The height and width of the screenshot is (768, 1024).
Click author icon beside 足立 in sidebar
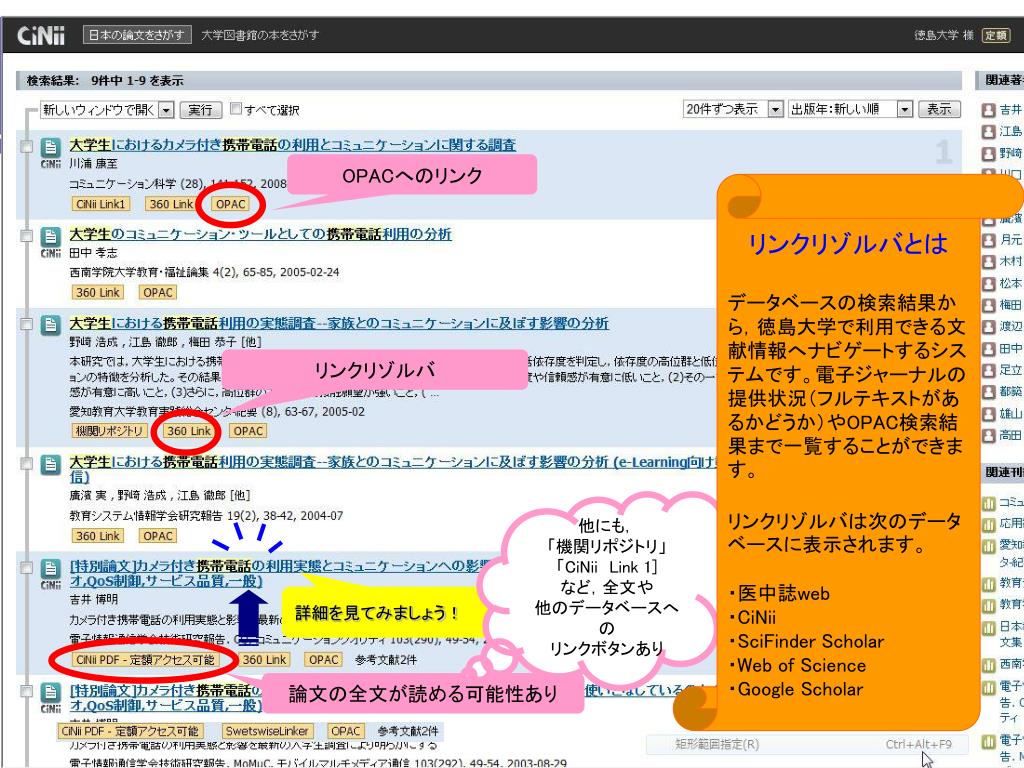[x=989, y=370]
